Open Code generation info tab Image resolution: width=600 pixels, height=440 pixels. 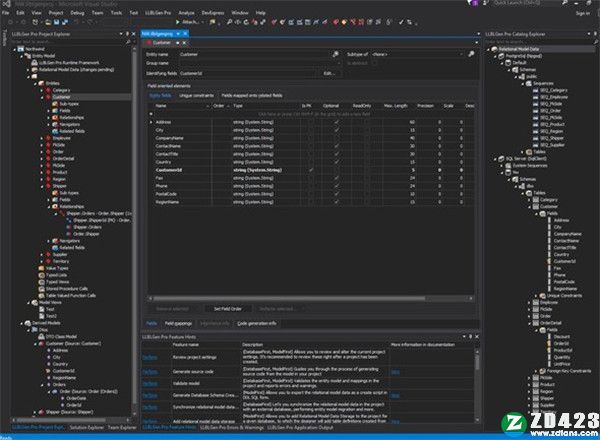coord(256,324)
